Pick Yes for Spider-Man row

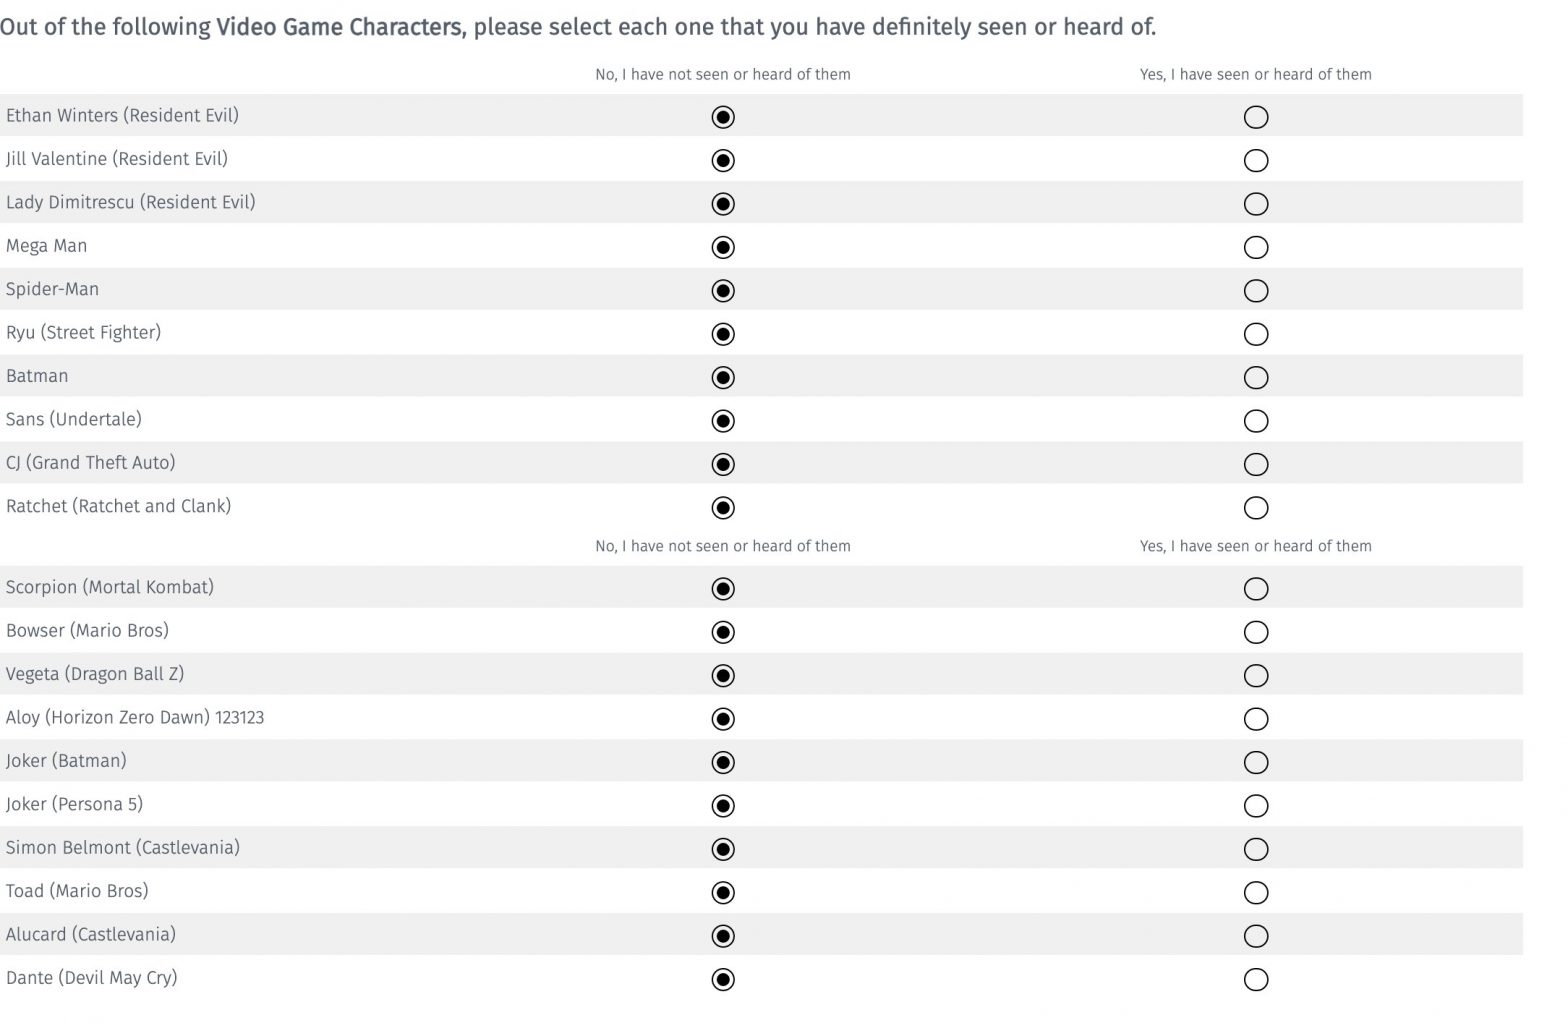pyautogui.click(x=1255, y=291)
